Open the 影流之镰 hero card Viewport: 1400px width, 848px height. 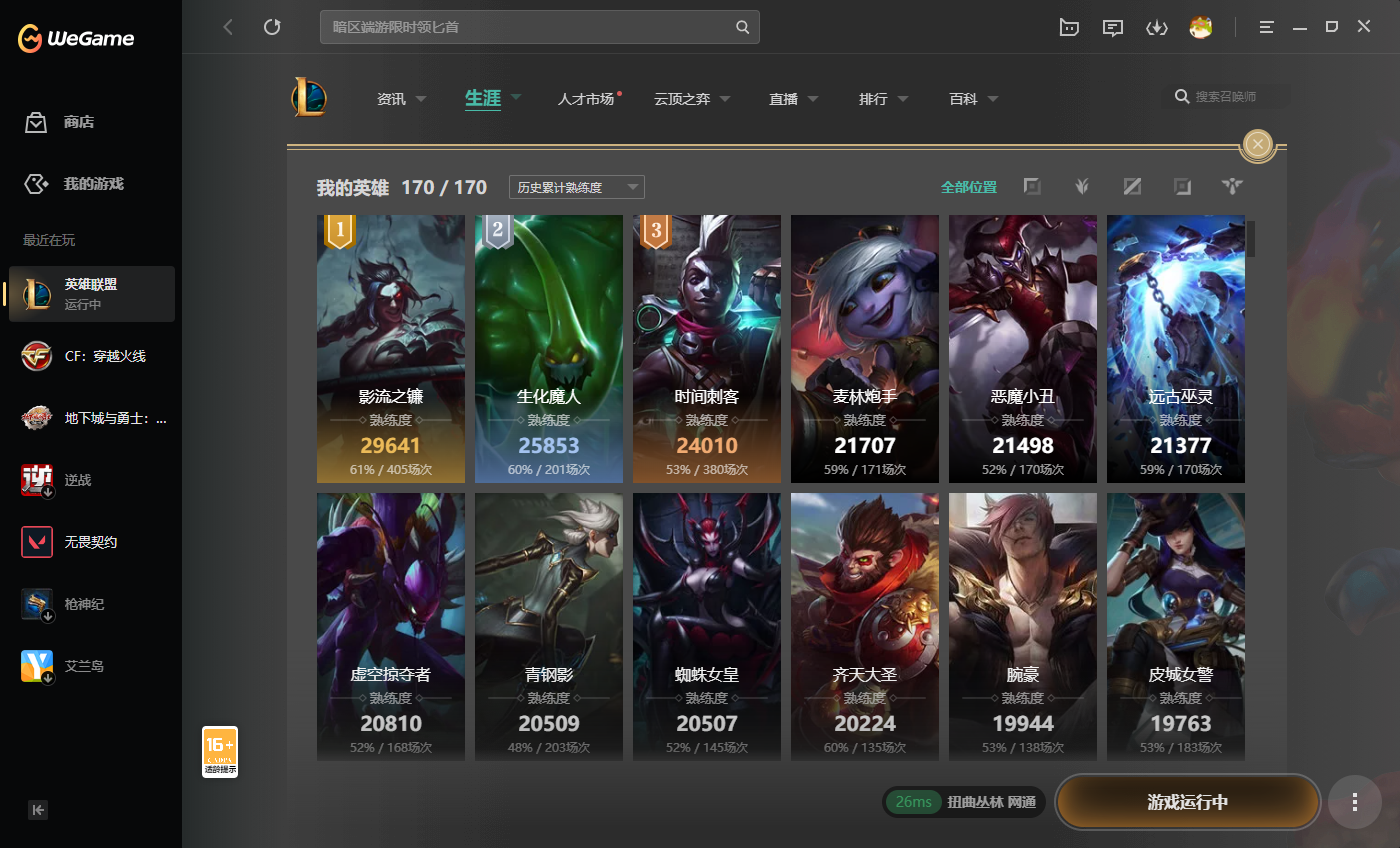point(391,349)
